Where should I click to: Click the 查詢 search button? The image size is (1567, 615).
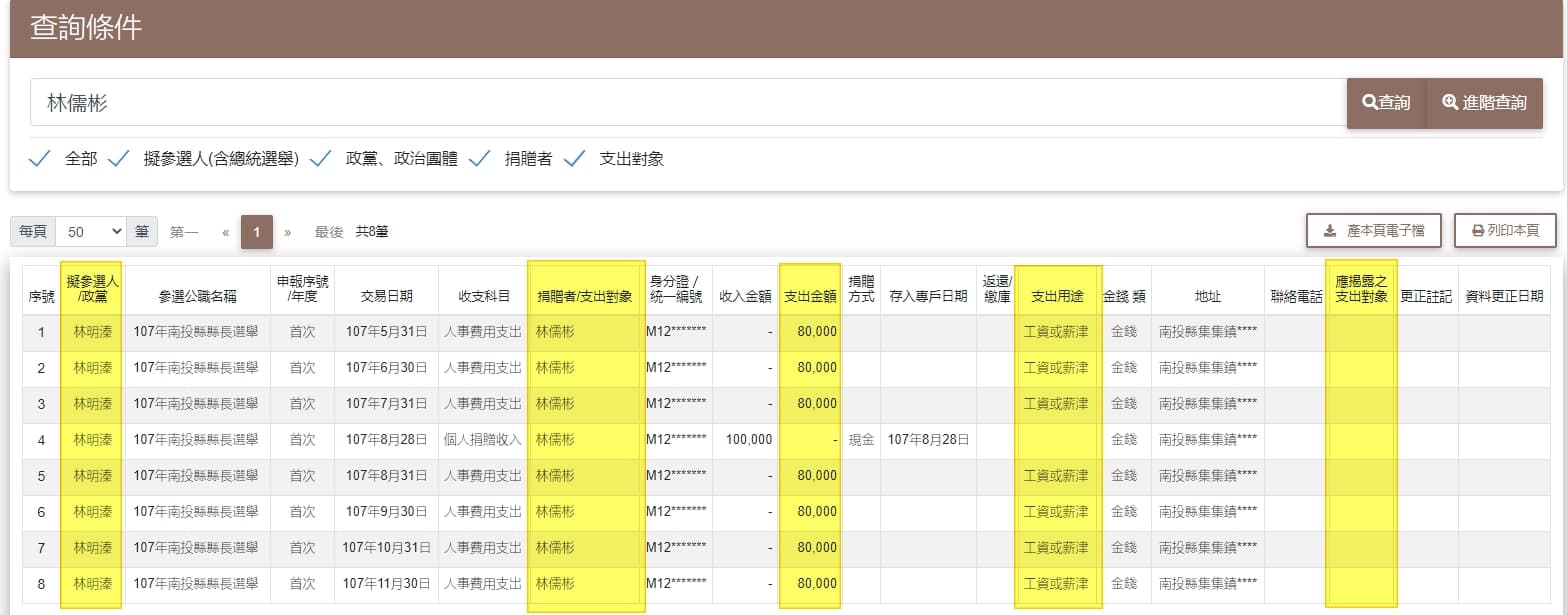click(1386, 103)
